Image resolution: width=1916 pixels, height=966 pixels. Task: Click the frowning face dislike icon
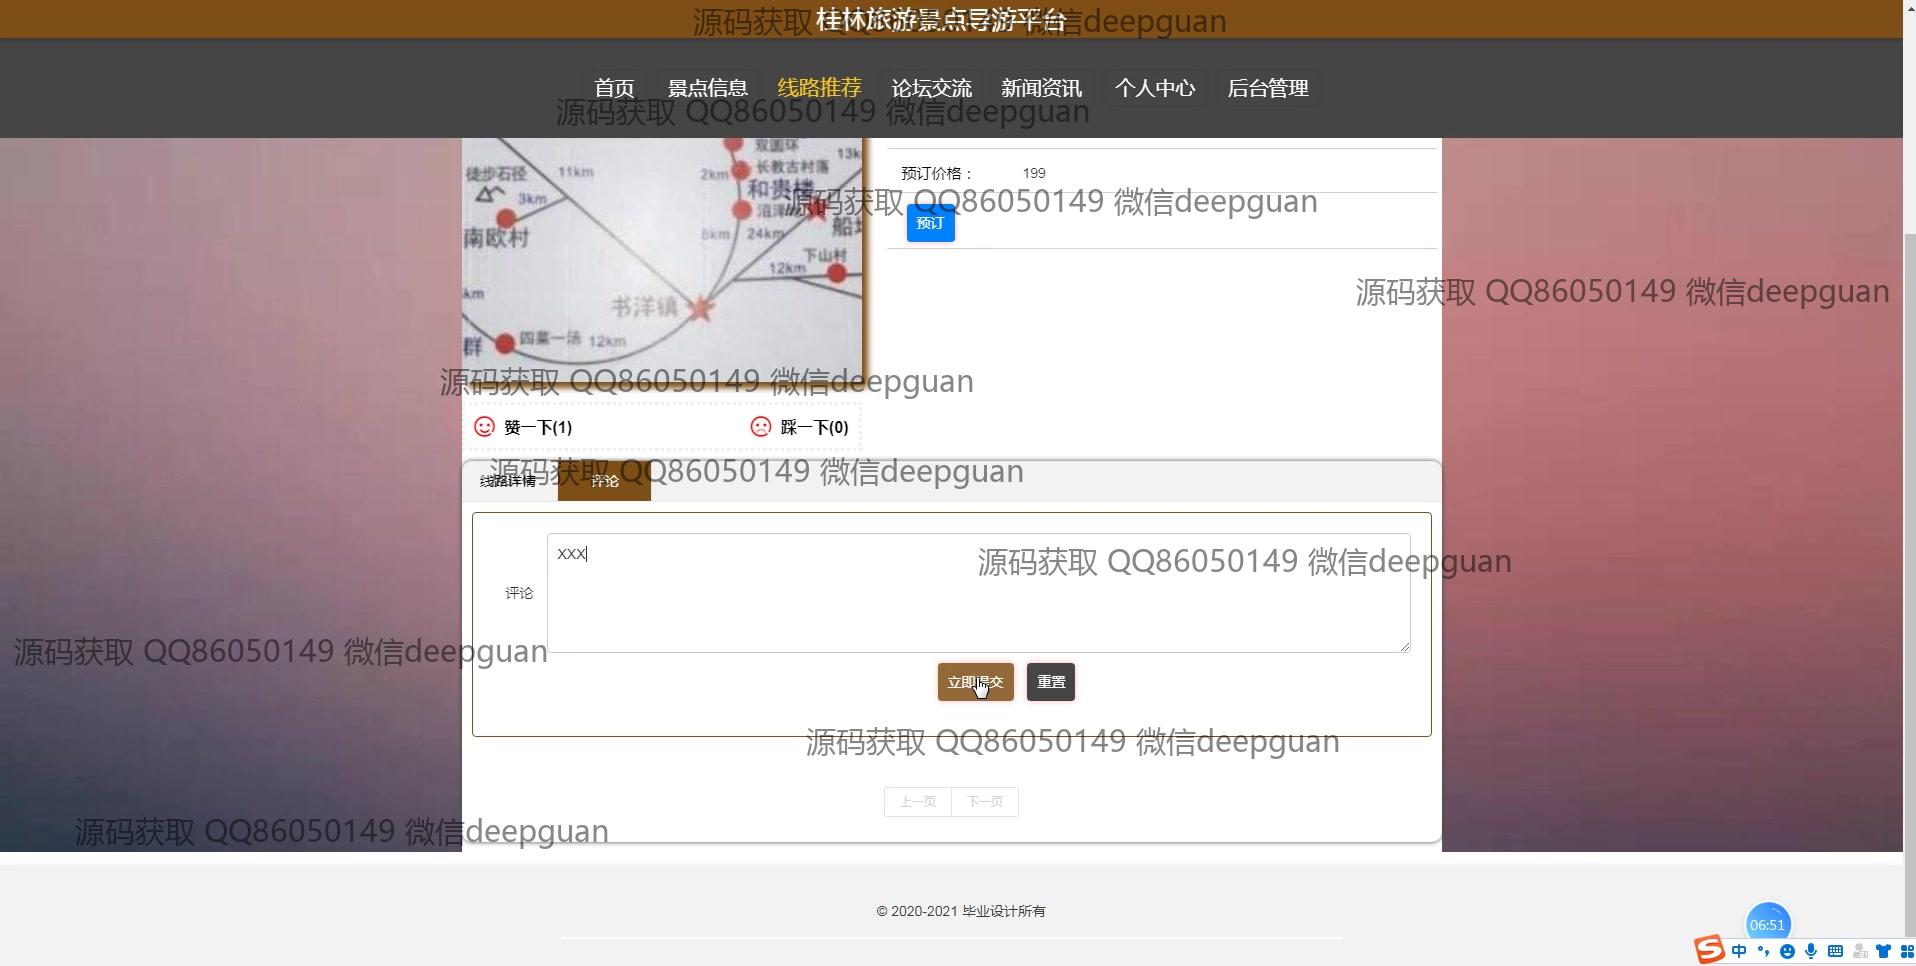[761, 427]
